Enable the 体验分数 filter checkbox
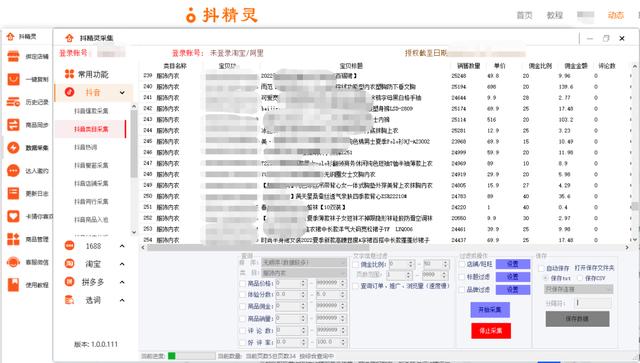640x363 pixels. tap(242, 295)
